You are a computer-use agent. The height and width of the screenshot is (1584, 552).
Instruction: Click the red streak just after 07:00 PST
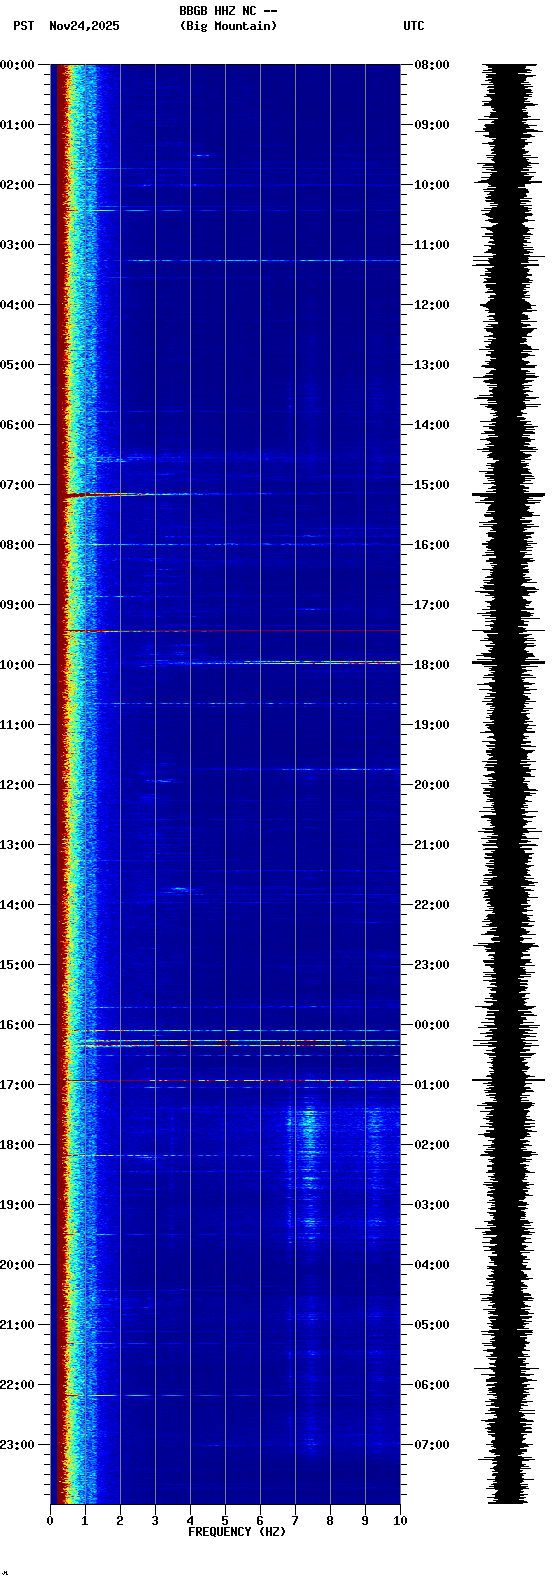(x=105, y=495)
